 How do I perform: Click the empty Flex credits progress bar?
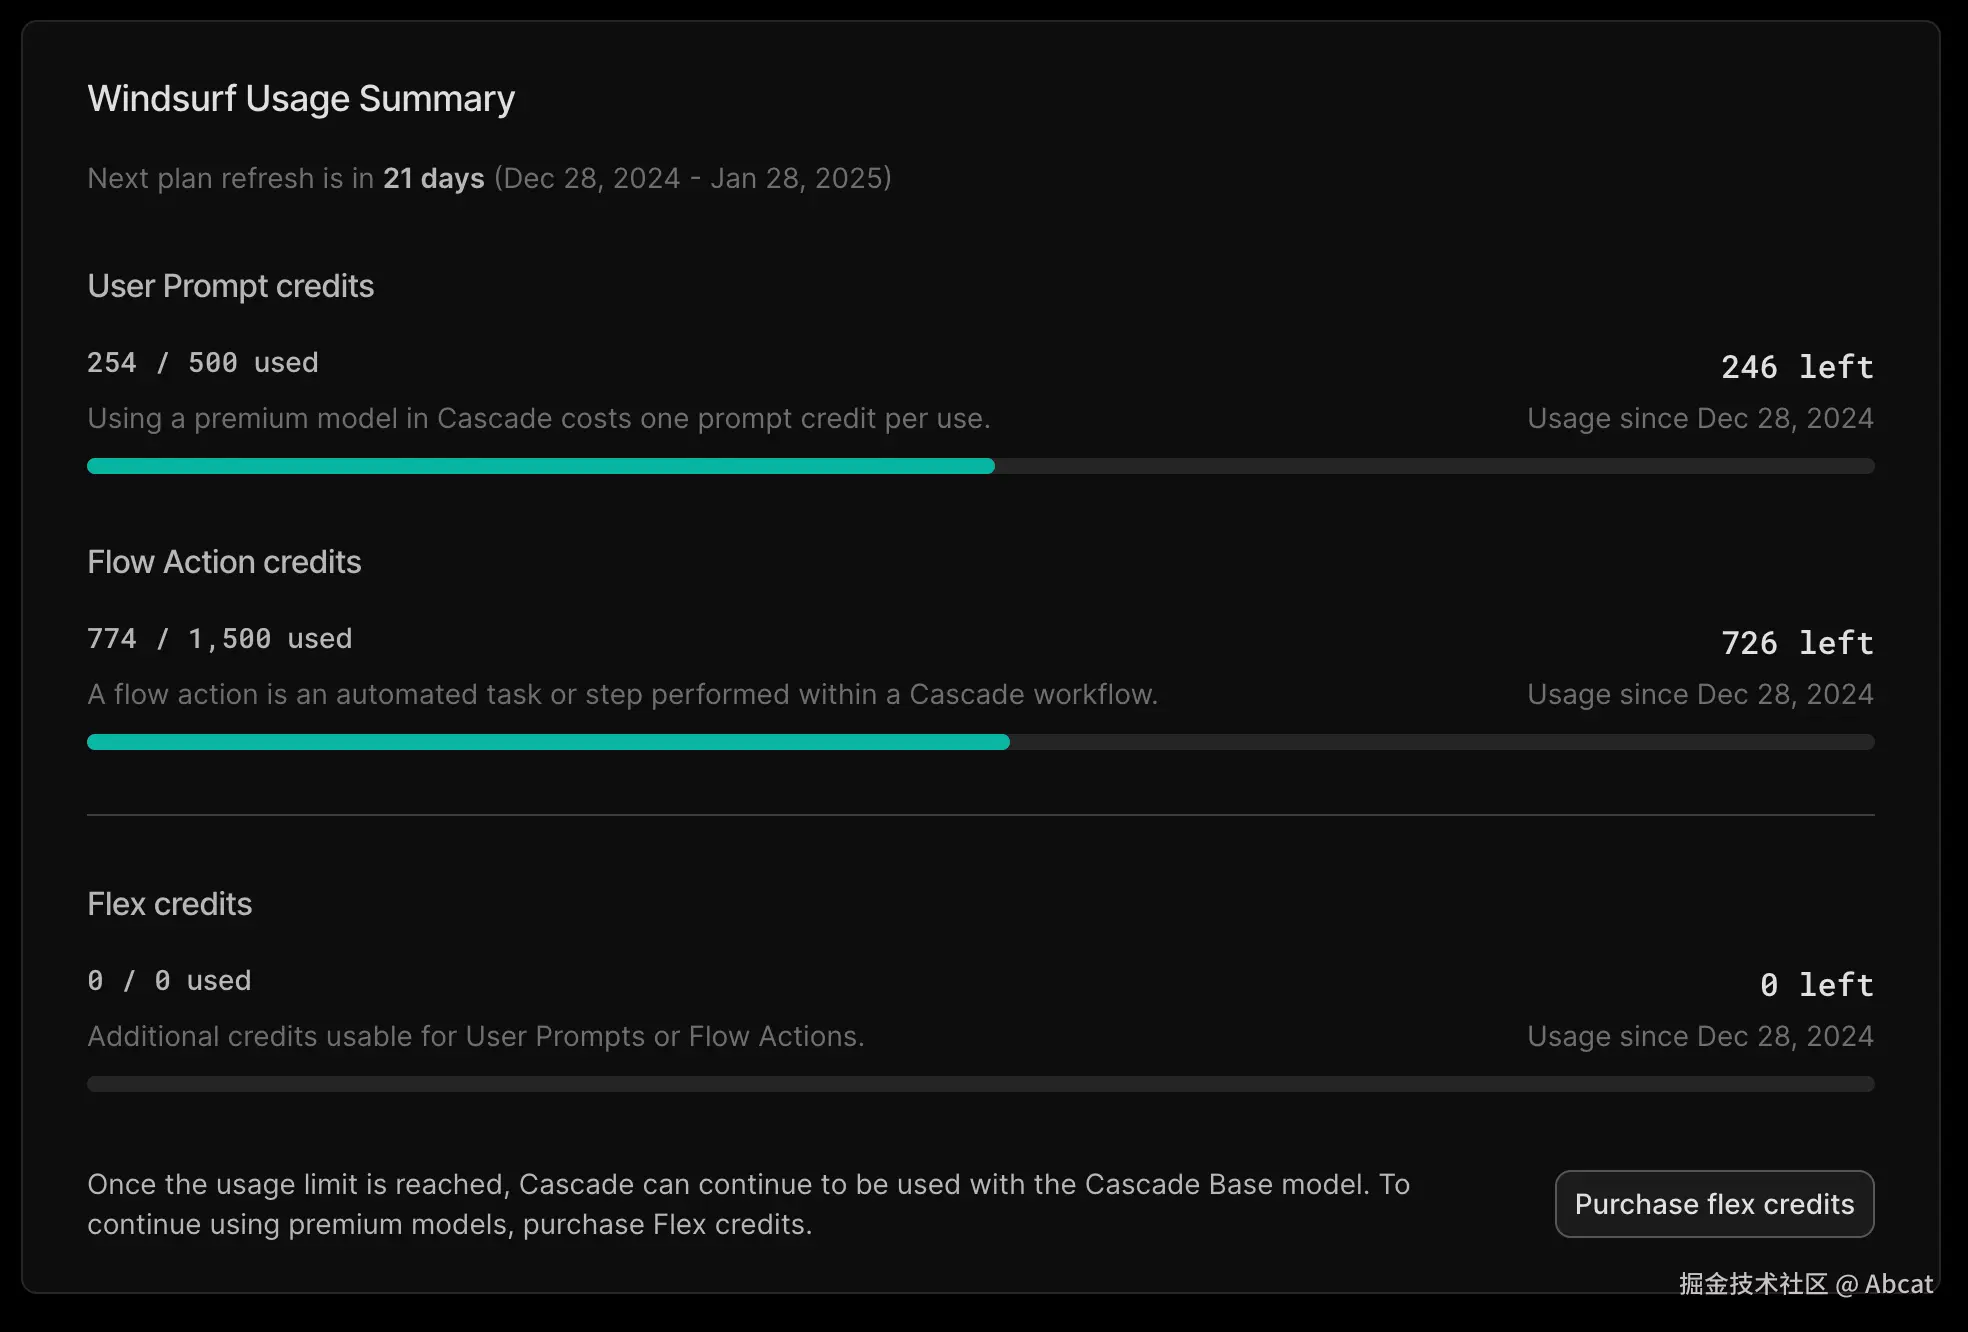pyautogui.click(x=980, y=1084)
